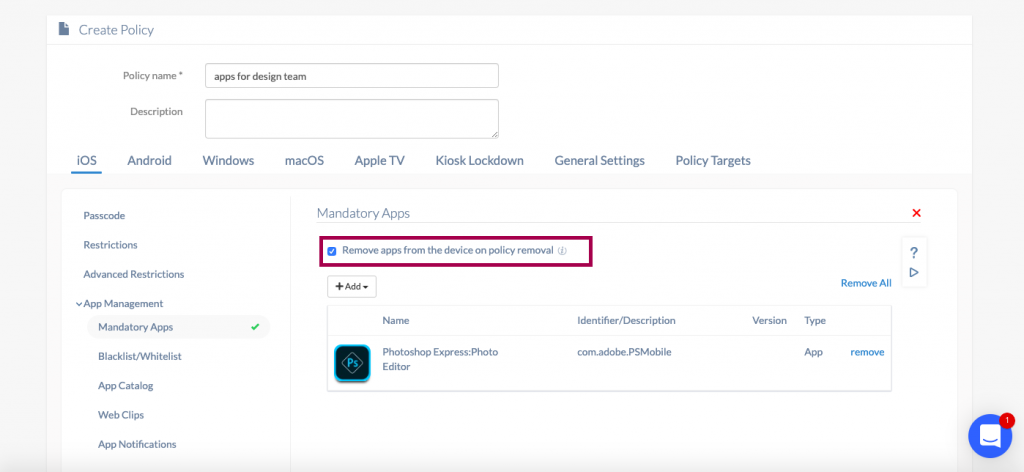Click the Description text area
The height and width of the screenshot is (472, 1024).
pos(352,119)
